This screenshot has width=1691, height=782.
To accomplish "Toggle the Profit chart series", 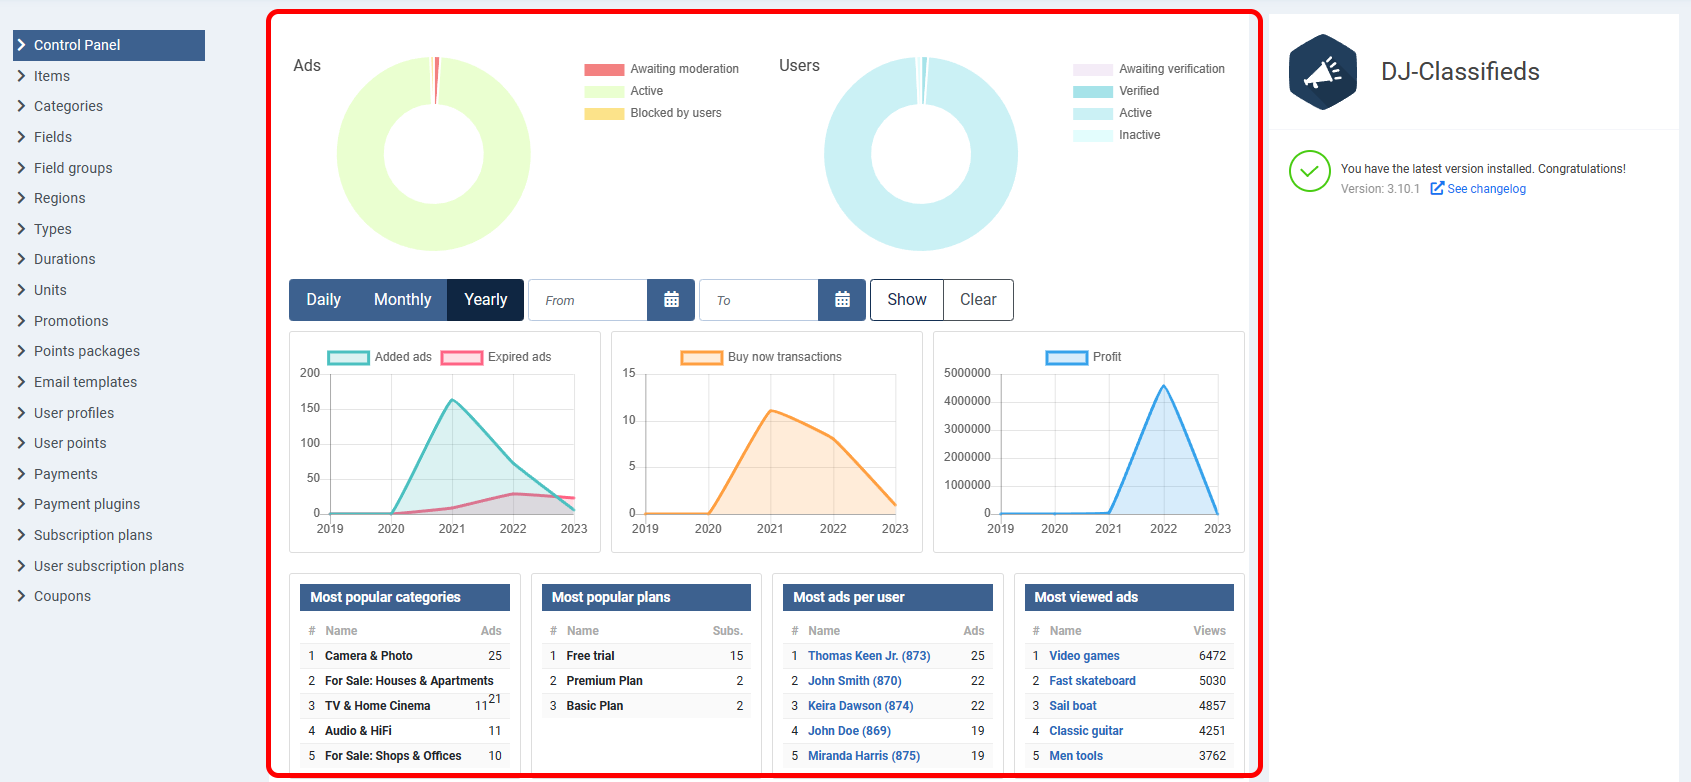I will click(x=1083, y=357).
